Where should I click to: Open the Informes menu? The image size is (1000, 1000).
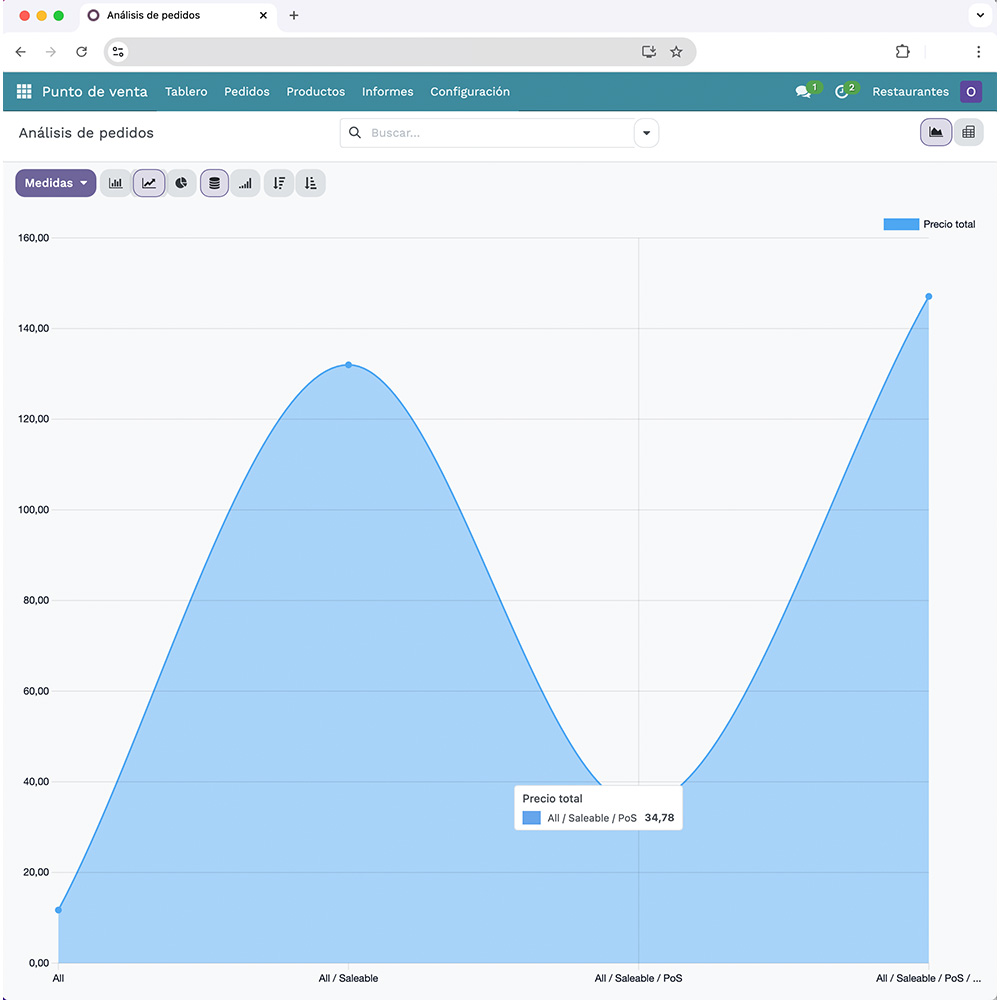click(x=387, y=91)
